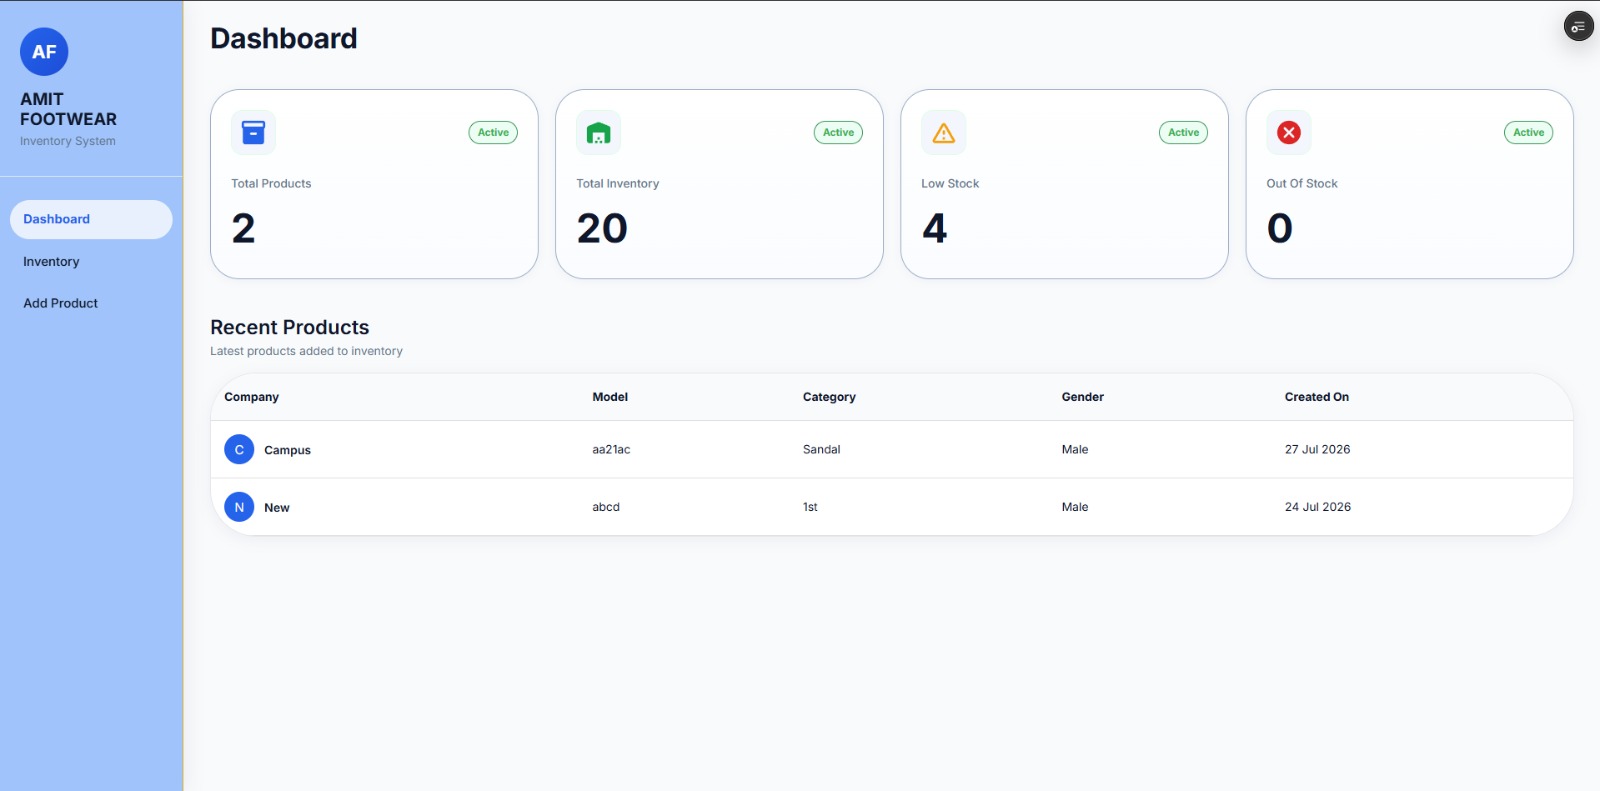
Task: Click the Model column header
Action: tap(610, 397)
